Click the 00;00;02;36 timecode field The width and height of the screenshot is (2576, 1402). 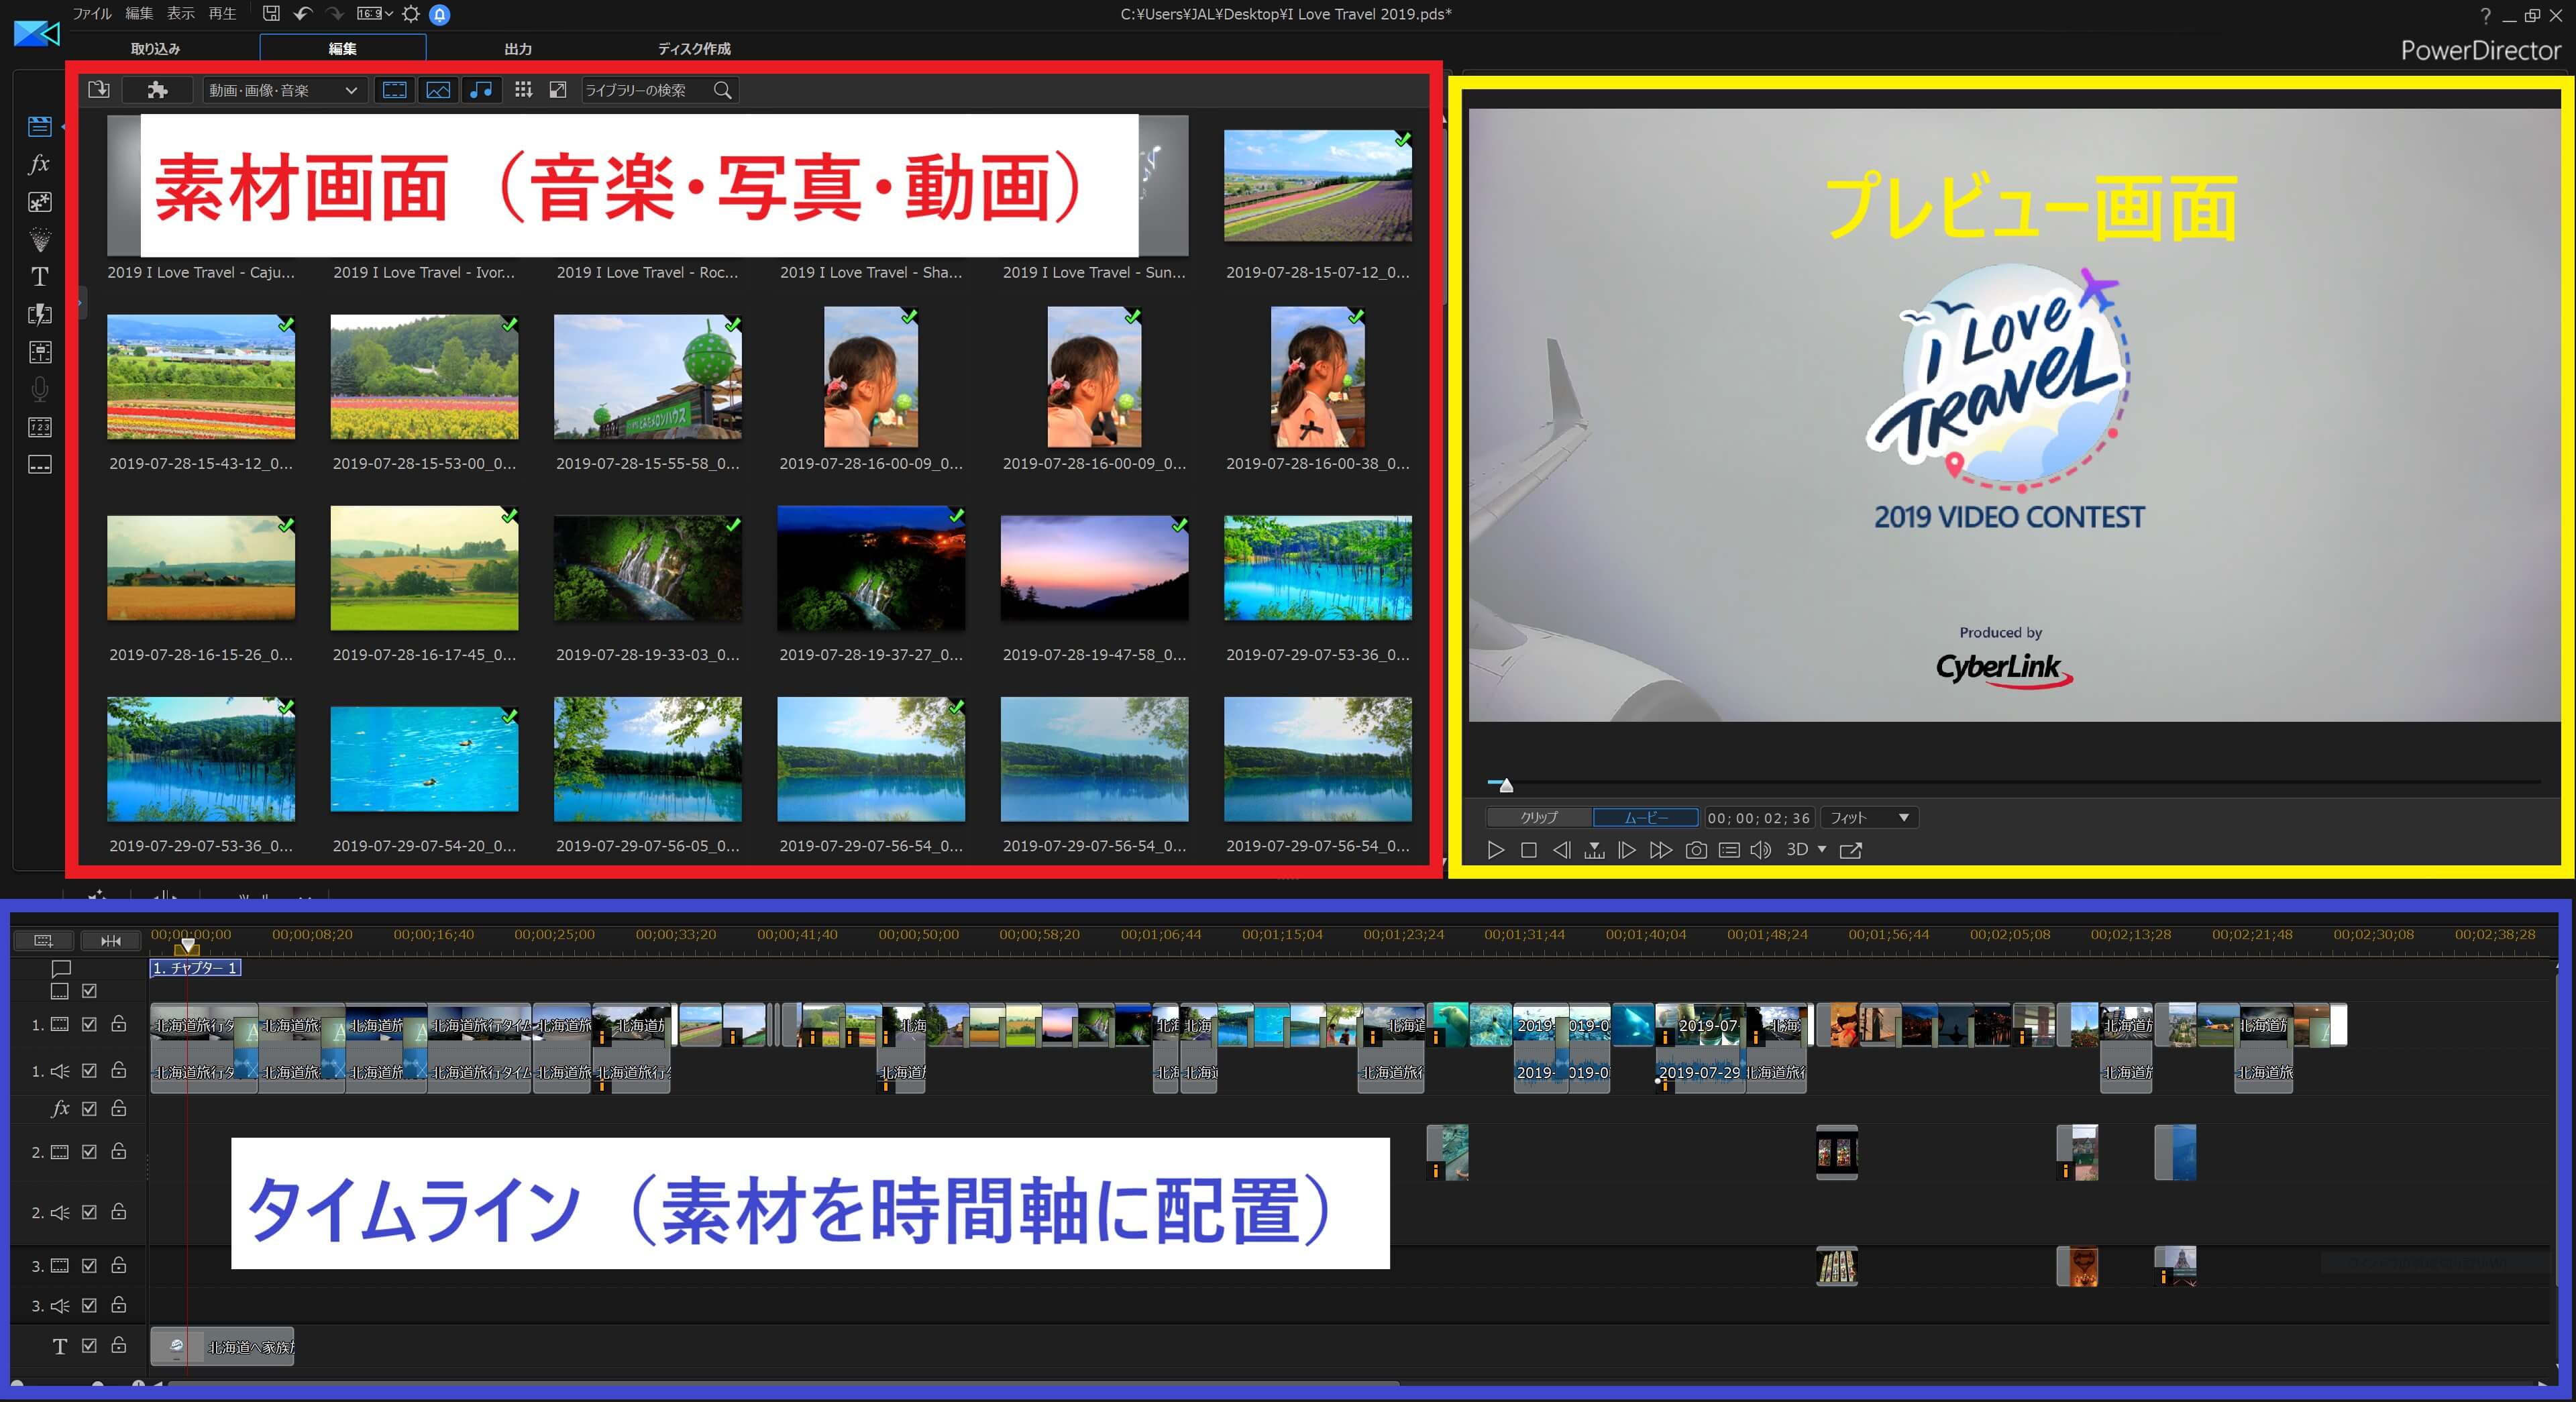click(1759, 818)
